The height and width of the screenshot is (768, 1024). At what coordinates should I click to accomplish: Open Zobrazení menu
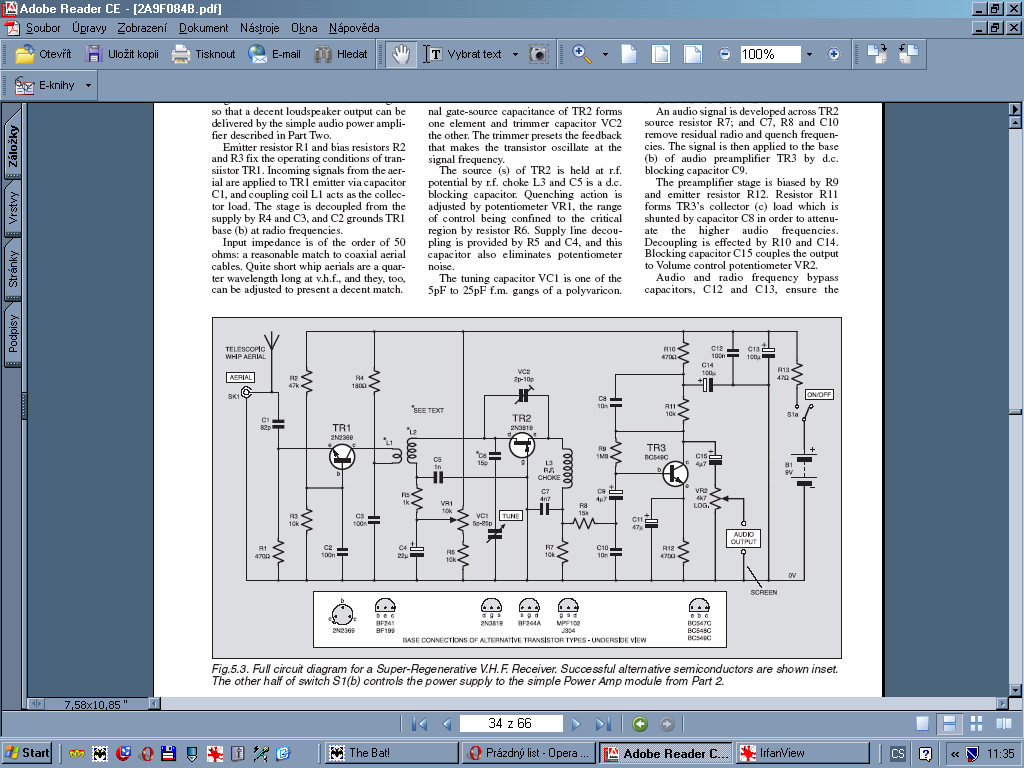pyautogui.click(x=142, y=28)
